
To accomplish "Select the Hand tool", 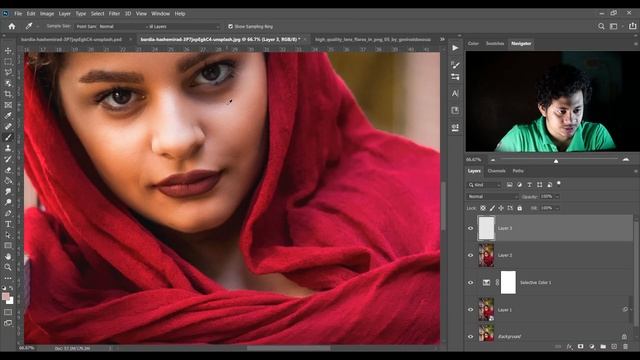I will point(8,256).
